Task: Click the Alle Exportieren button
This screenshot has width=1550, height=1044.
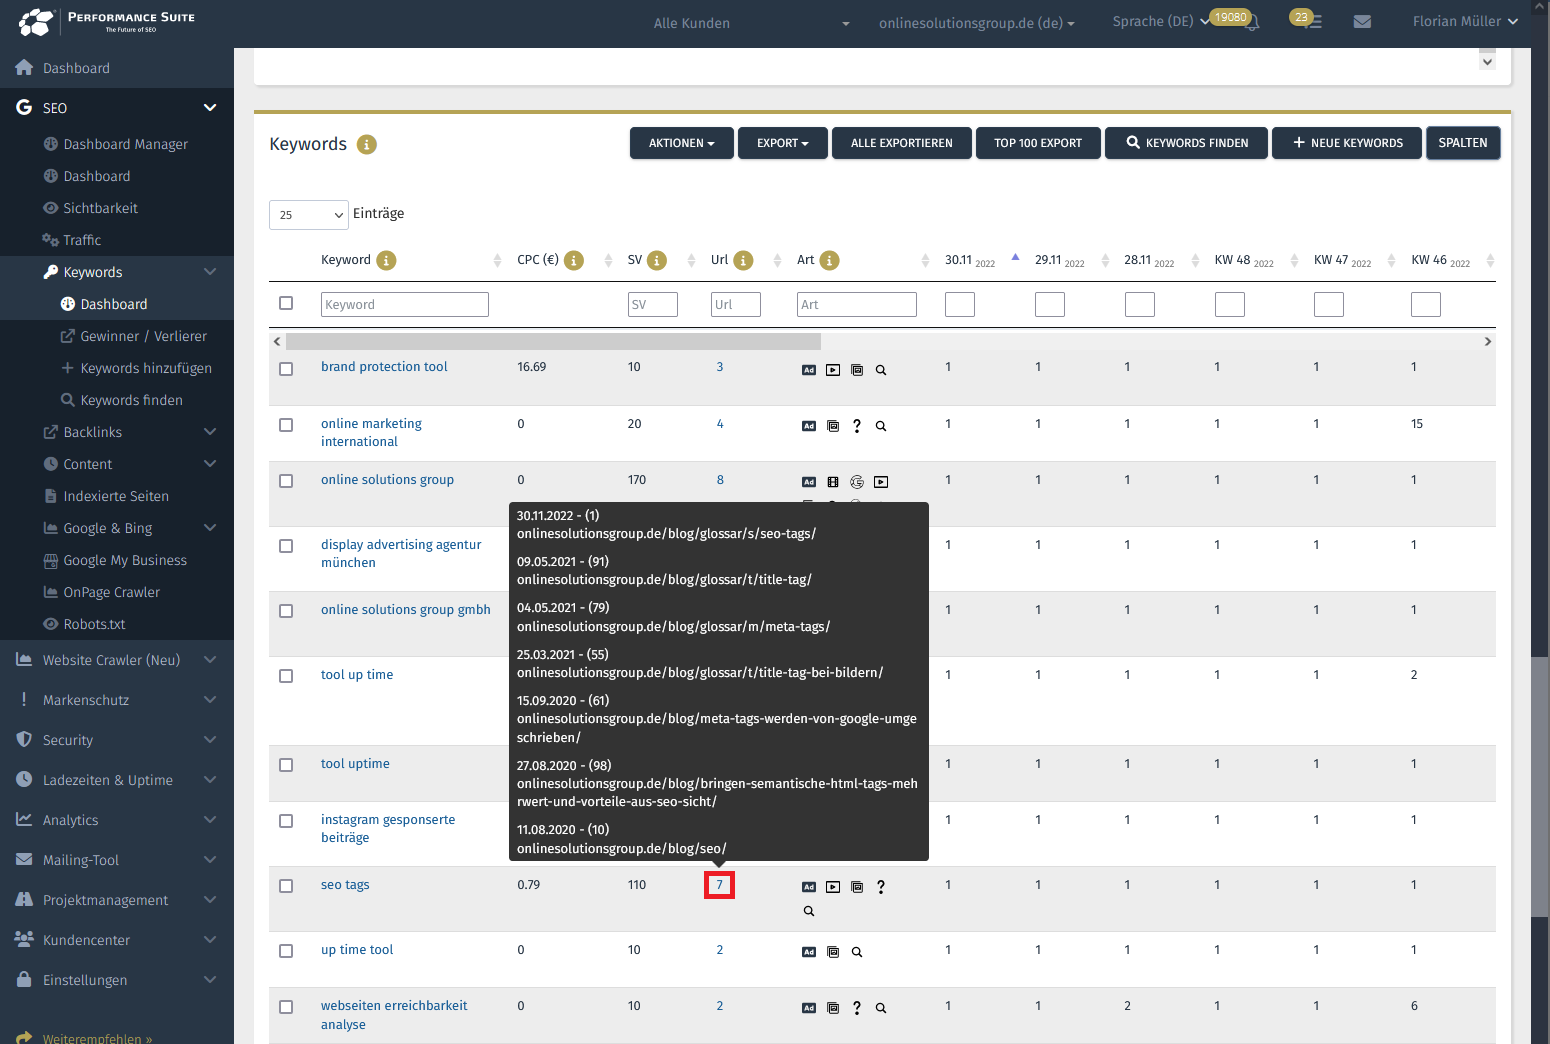Action: click(x=902, y=143)
